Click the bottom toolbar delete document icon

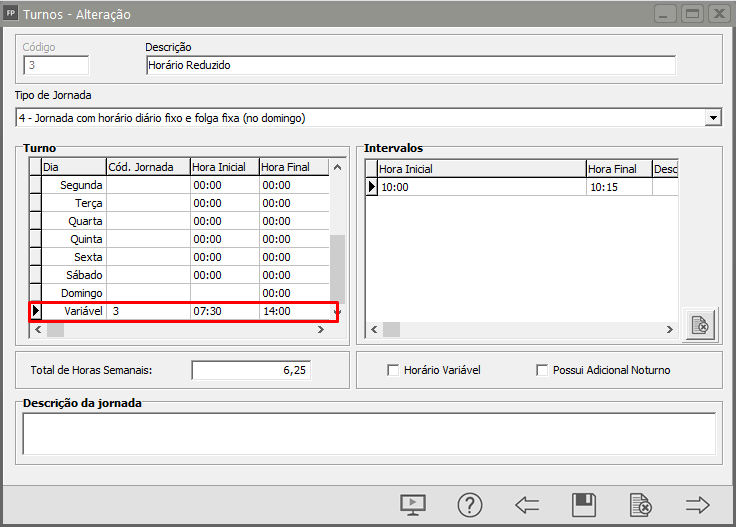(x=640, y=504)
